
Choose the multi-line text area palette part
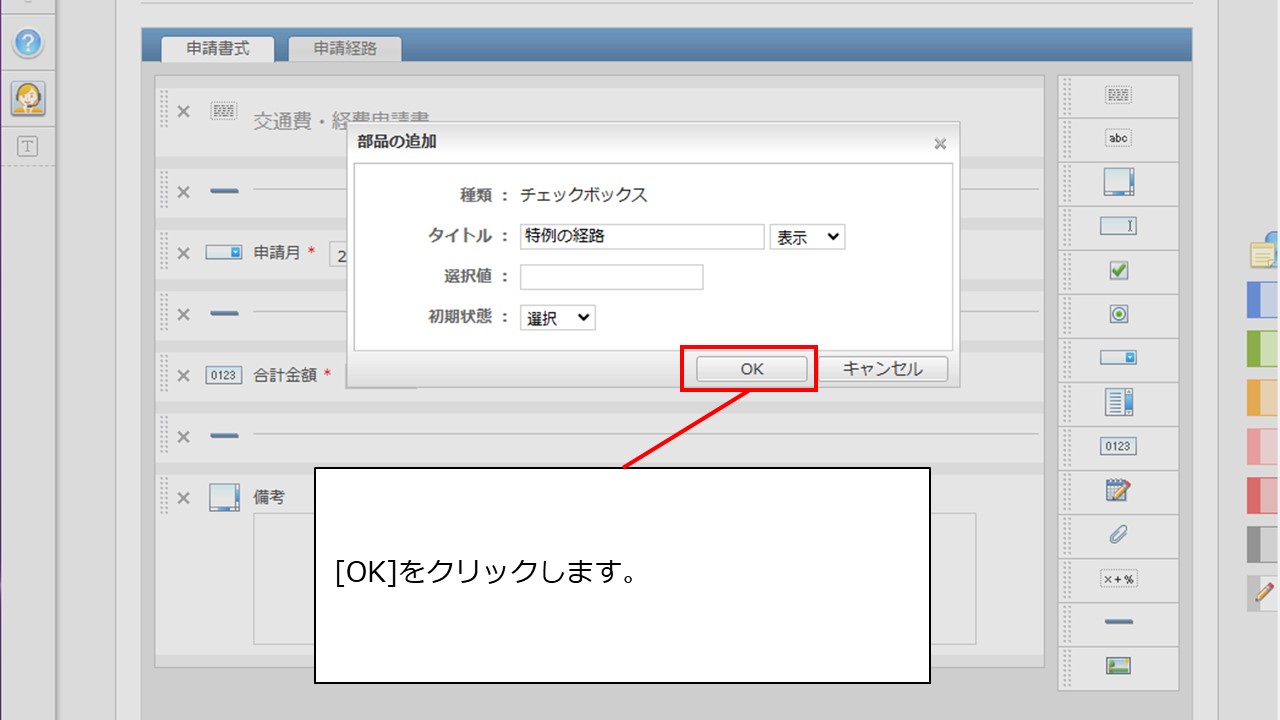[x=1118, y=182]
